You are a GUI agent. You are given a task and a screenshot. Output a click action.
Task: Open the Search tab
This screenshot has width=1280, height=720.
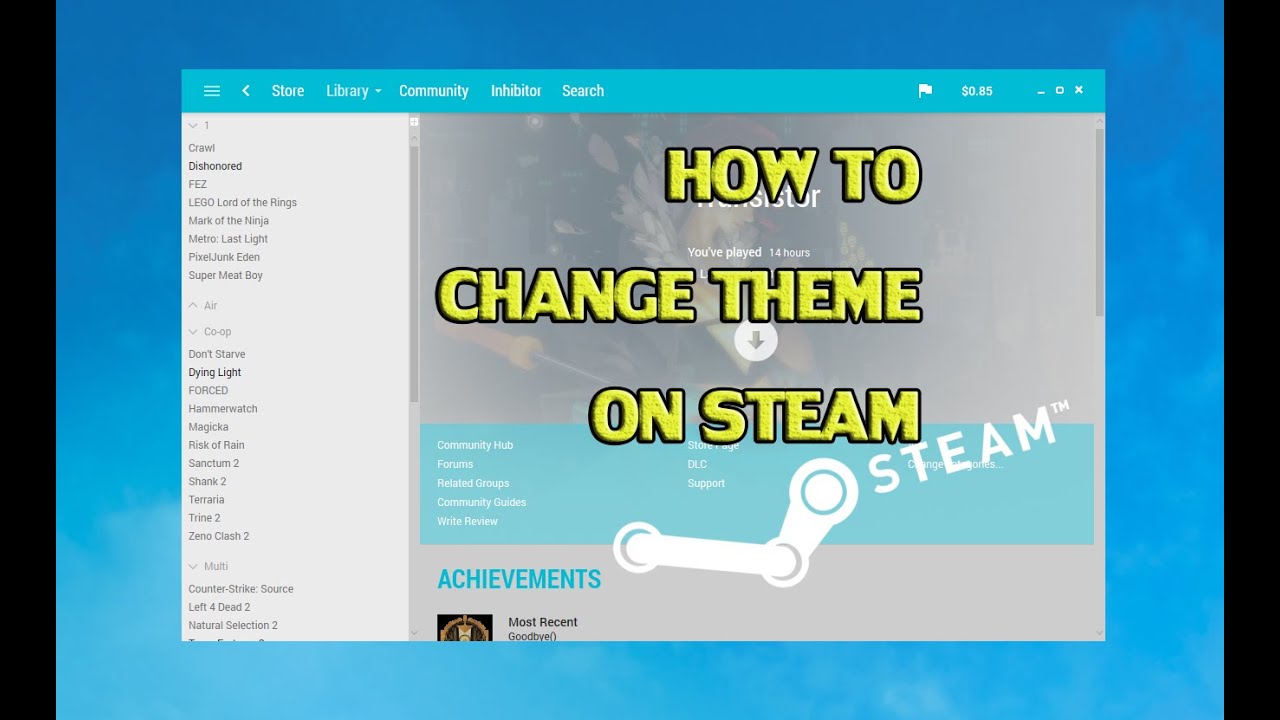tap(583, 91)
